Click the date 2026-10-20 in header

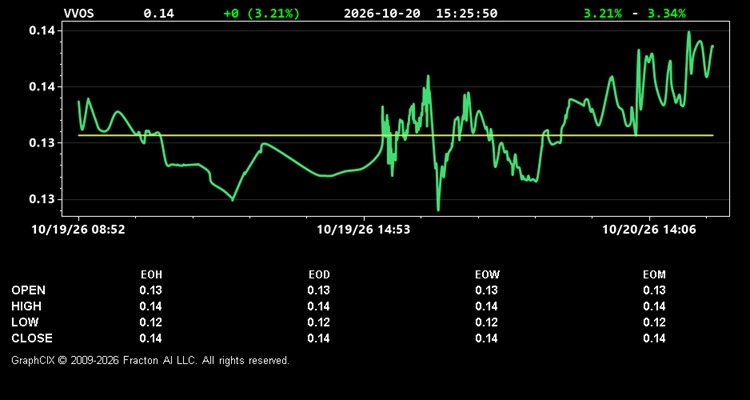tap(382, 13)
